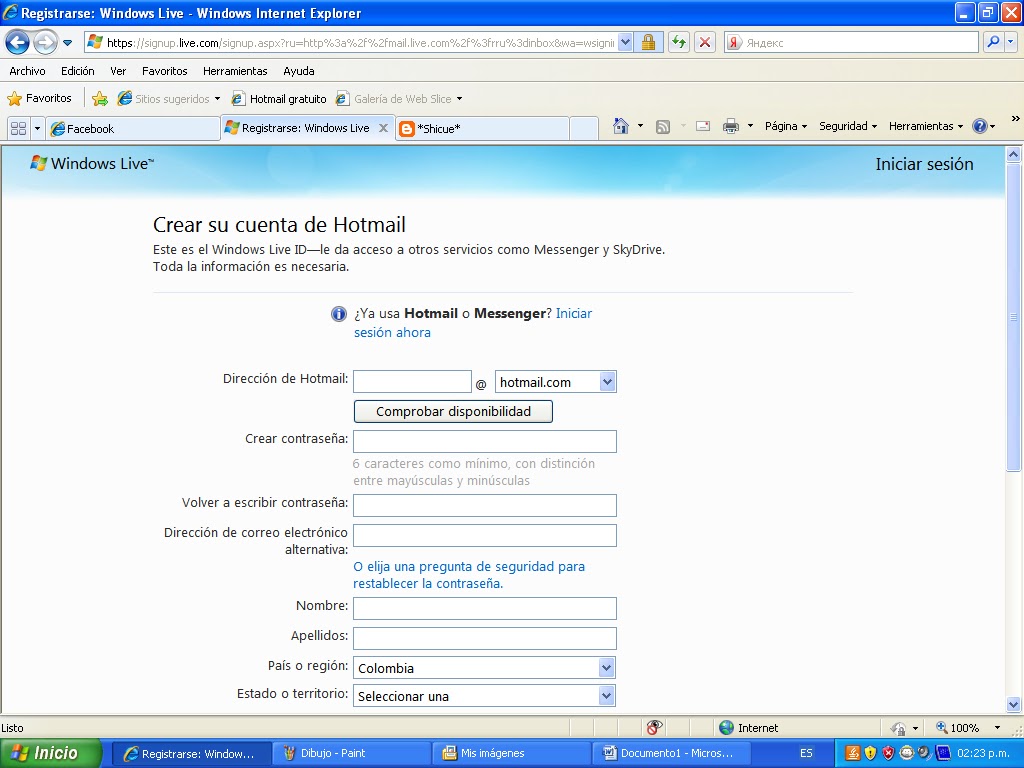Open Mis imágenes from the taskbar
Image resolution: width=1024 pixels, height=768 pixels.
511,753
